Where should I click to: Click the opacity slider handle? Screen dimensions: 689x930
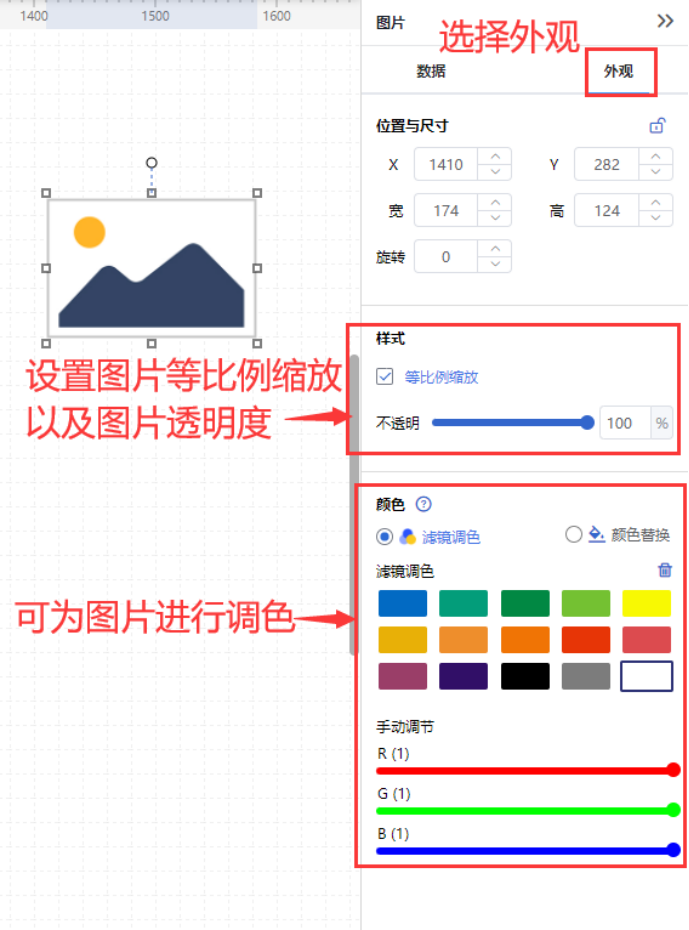click(x=587, y=422)
